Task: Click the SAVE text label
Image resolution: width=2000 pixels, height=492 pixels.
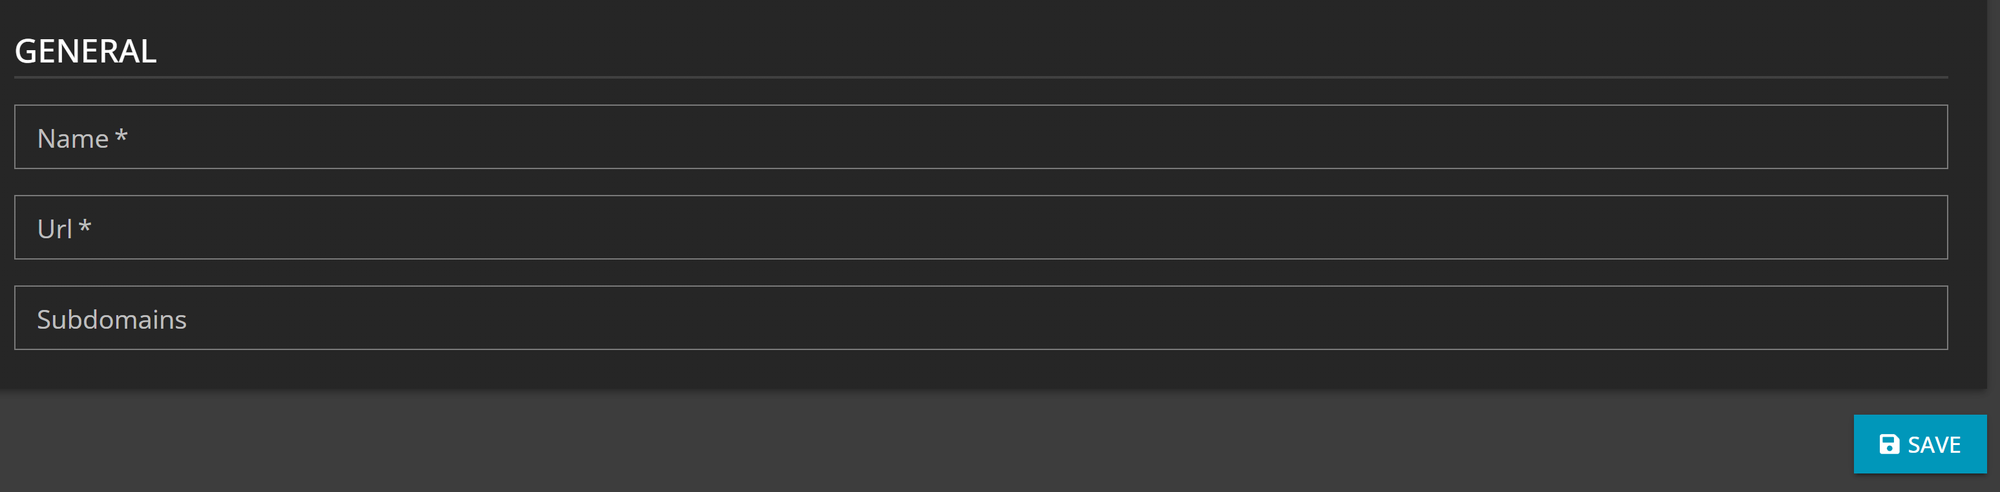Action: point(1934,445)
